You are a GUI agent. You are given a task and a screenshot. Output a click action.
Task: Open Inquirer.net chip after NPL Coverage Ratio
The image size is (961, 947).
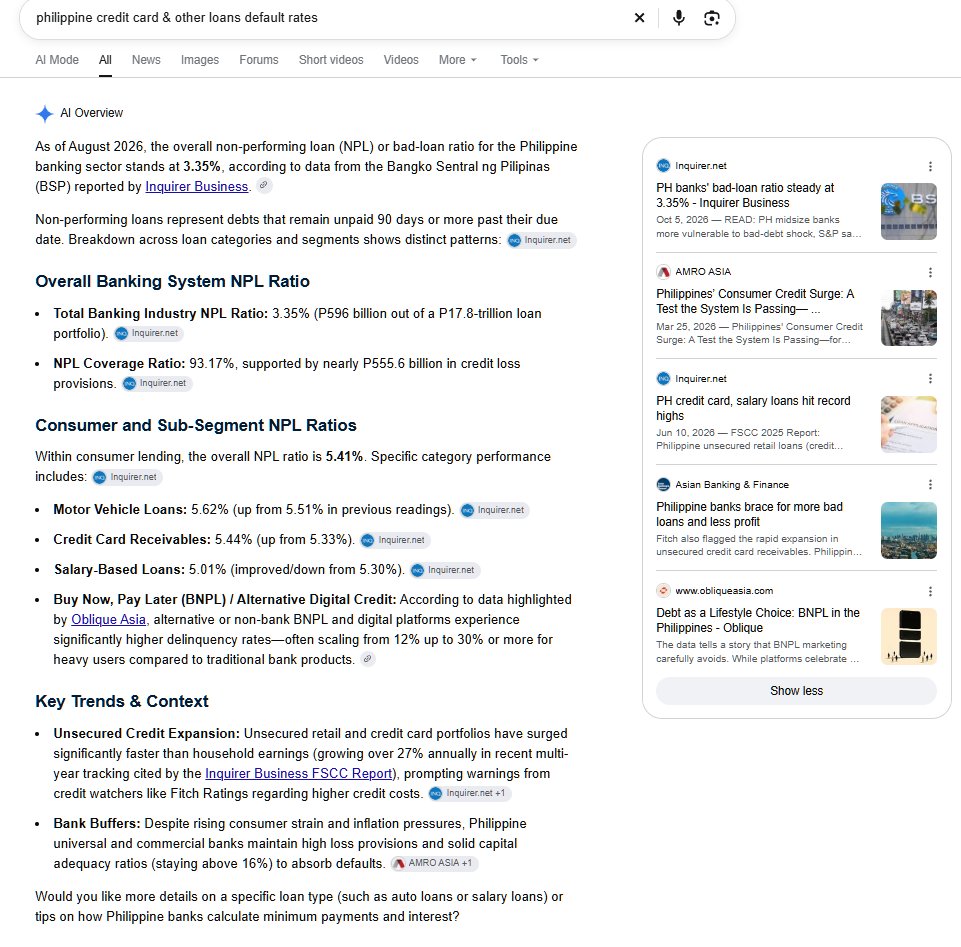[x=156, y=383]
